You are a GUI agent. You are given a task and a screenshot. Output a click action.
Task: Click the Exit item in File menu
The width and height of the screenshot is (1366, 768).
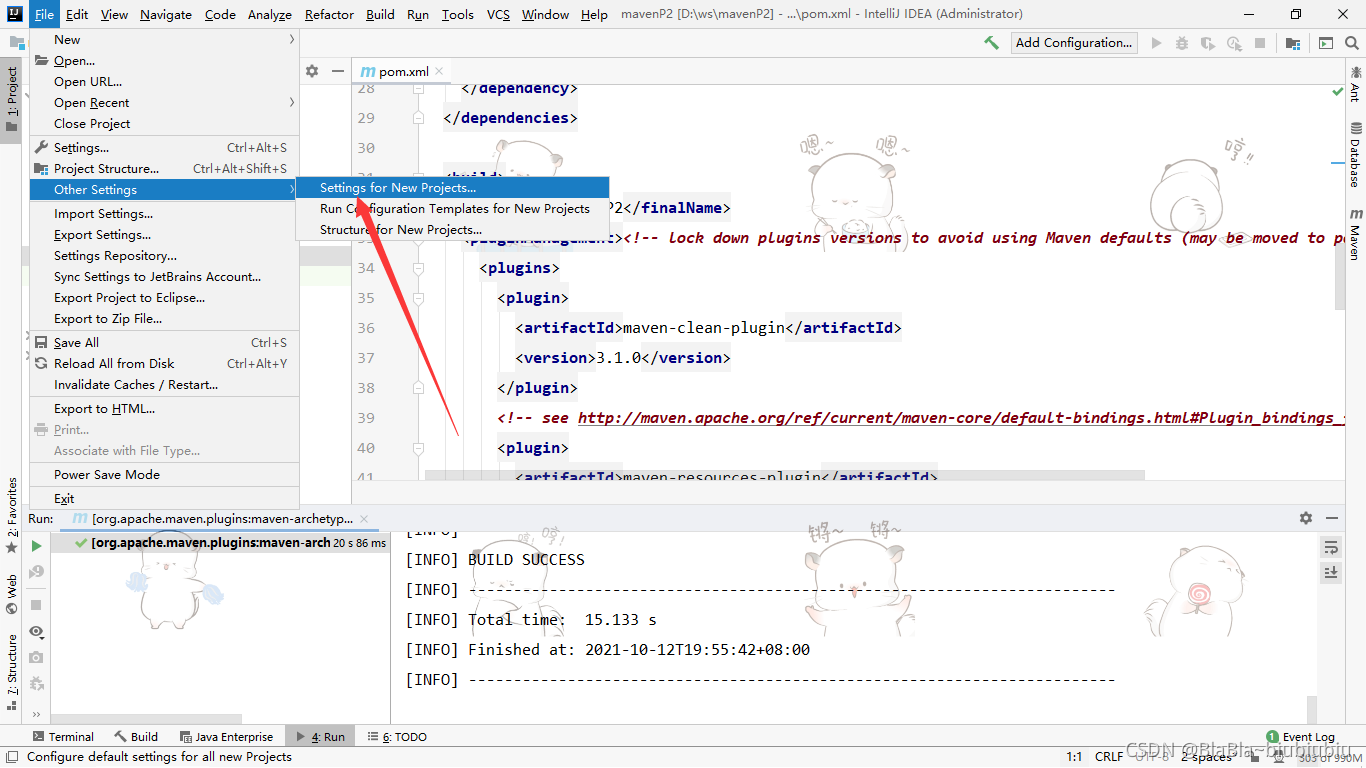click(x=165, y=499)
